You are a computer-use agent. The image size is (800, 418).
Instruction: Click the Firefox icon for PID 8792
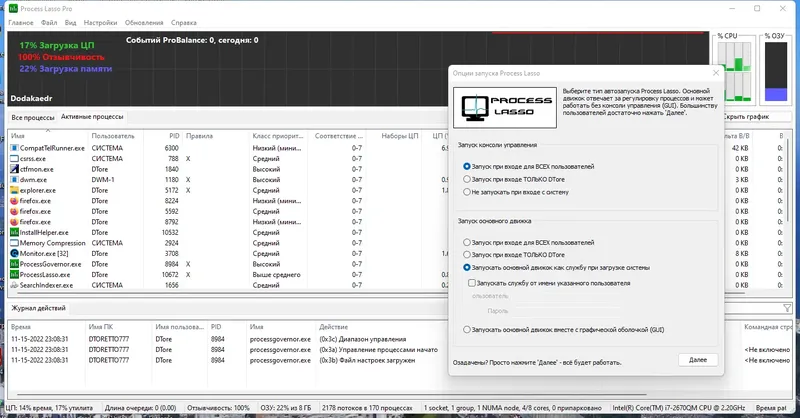click(x=14, y=222)
